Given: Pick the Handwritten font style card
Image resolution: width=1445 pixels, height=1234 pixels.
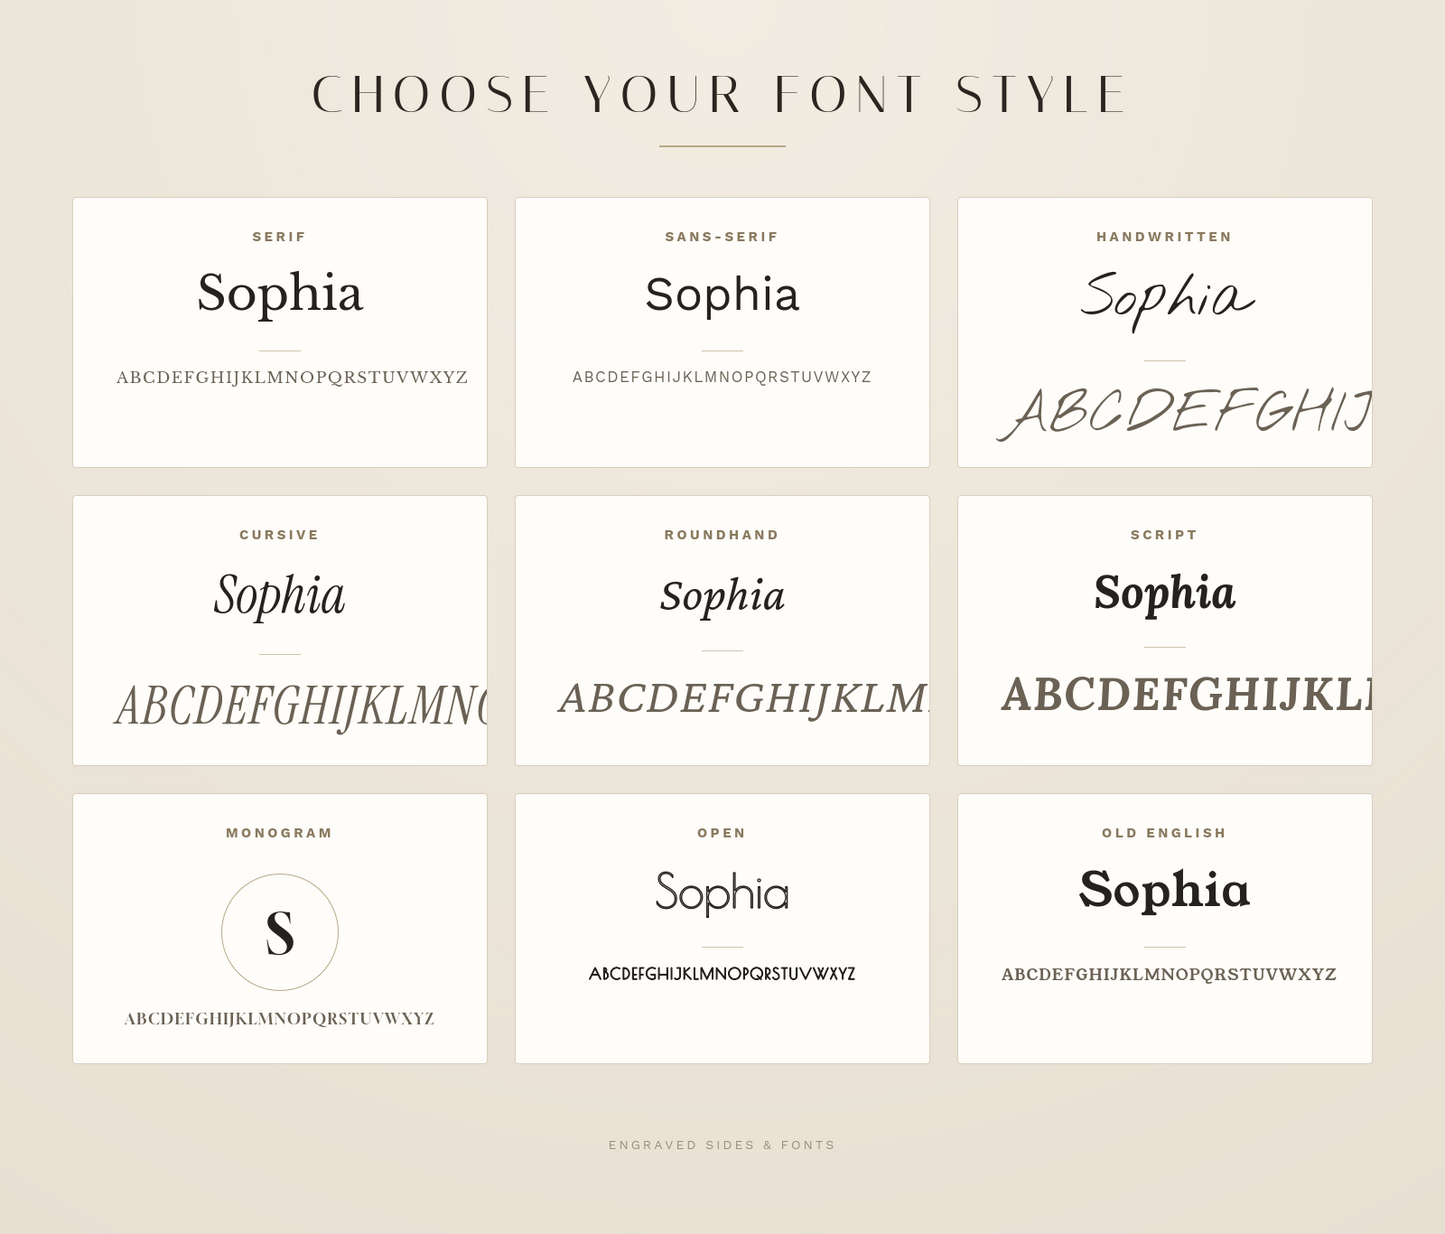Looking at the screenshot, I should [1165, 332].
